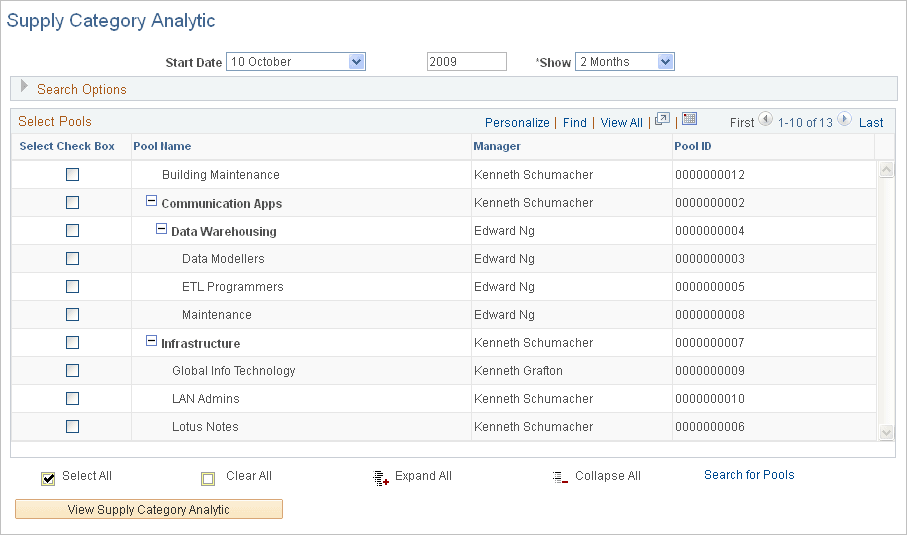The width and height of the screenshot is (907, 535).
Task: Click the download to spreadsheet icon
Action: pos(689,119)
